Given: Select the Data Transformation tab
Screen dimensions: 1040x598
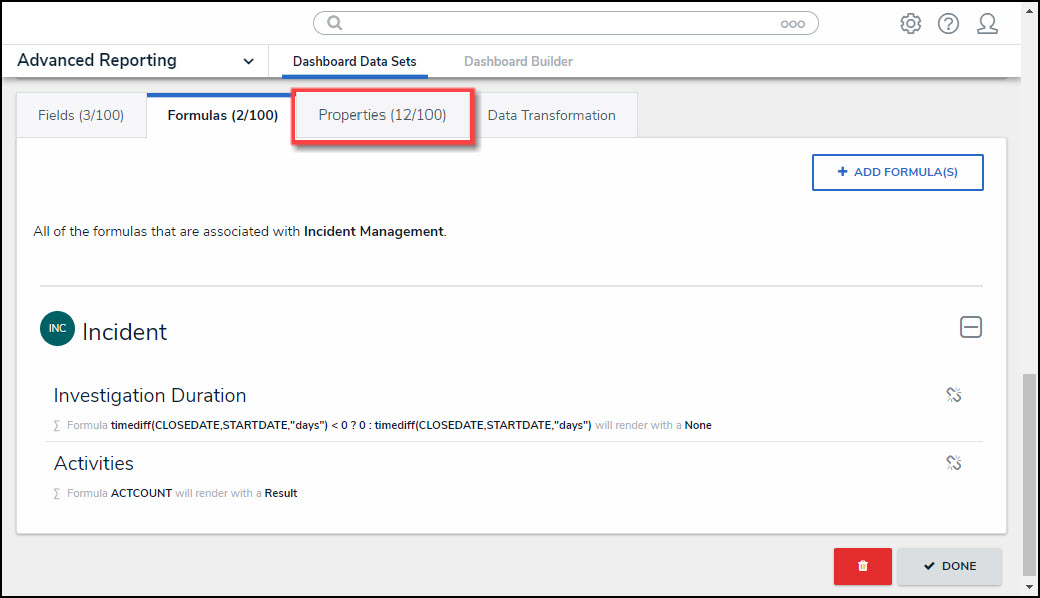Looking at the screenshot, I should [551, 115].
